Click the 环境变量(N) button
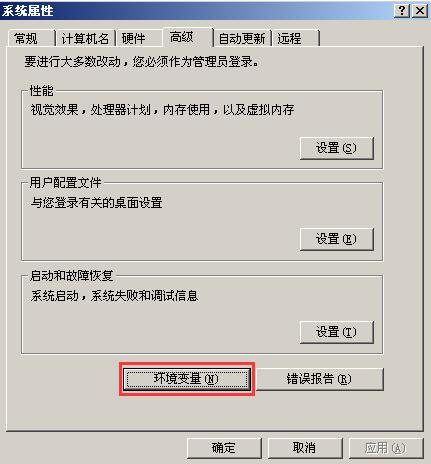 coord(187,379)
